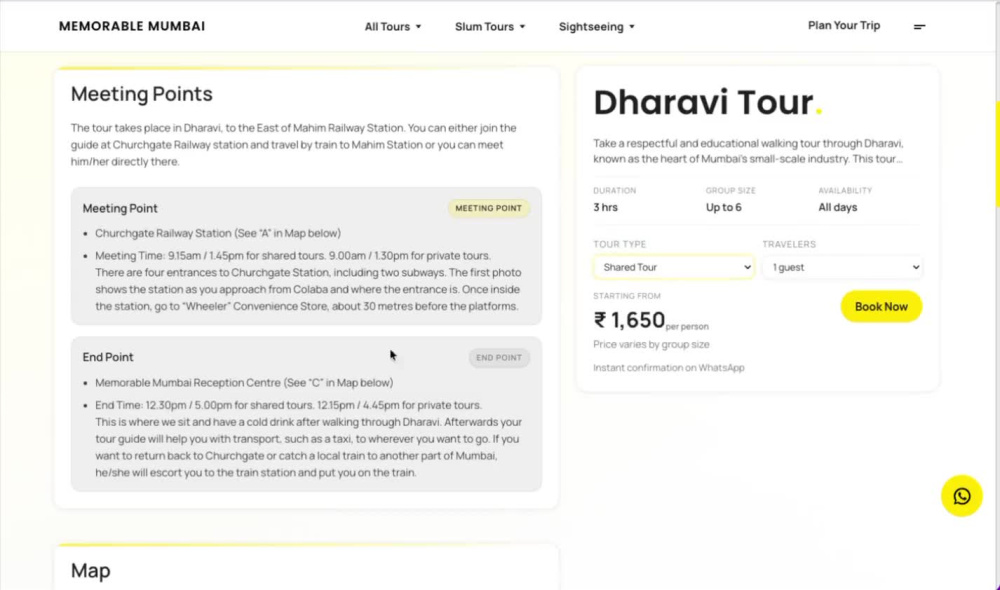Click 'Instant confirmation on WhatsApp' text
Image resolution: width=1000 pixels, height=590 pixels.
coord(668,367)
